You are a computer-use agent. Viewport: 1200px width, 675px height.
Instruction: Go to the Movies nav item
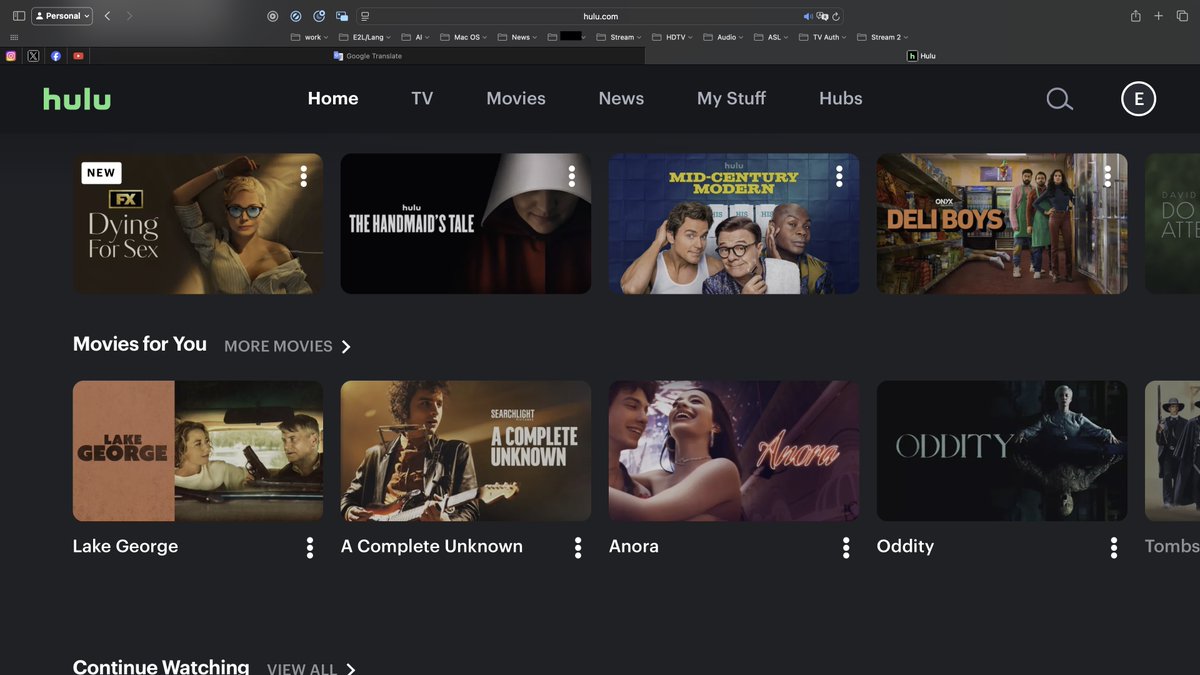point(516,98)
